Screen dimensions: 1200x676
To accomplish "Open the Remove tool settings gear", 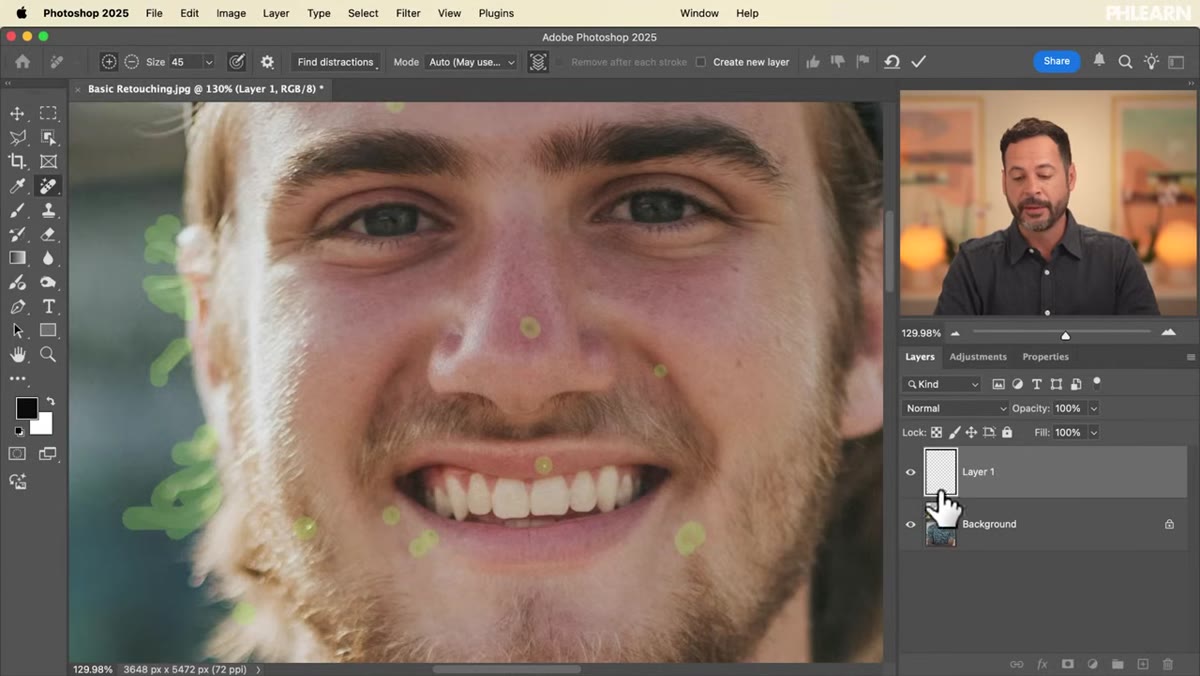I will 267,62.
